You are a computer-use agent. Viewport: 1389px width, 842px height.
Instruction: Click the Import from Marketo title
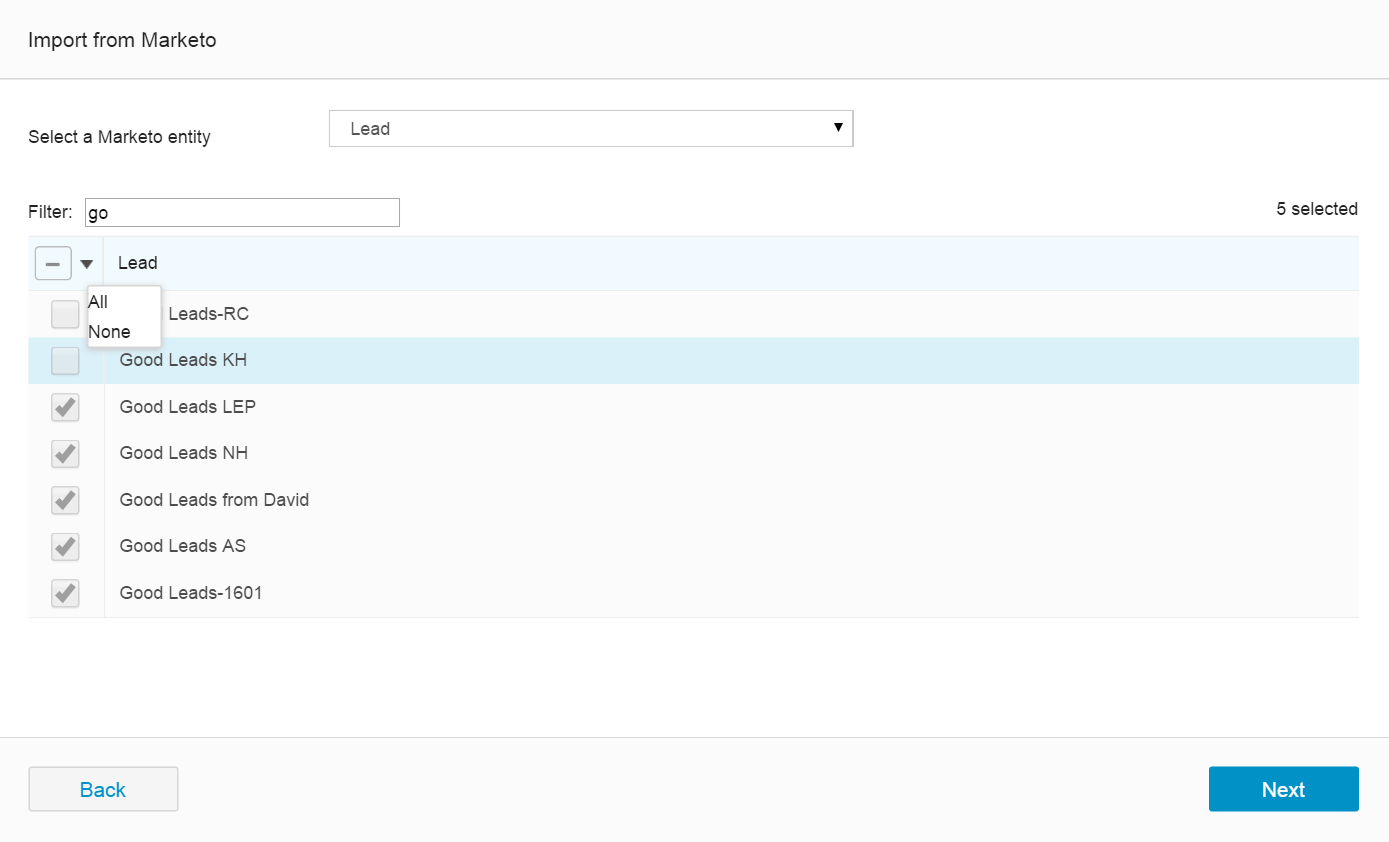122,40
